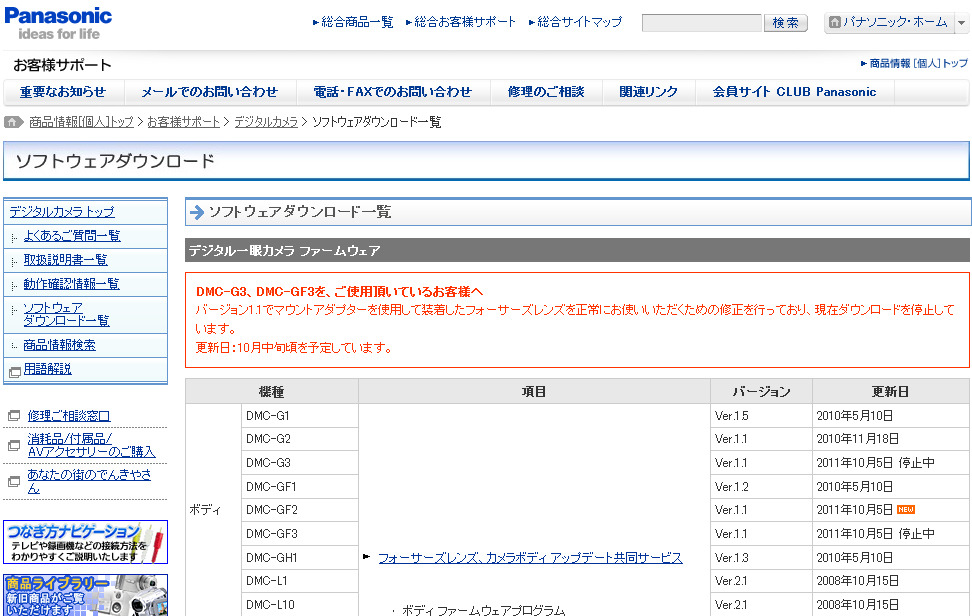Open よくあるご質問一覧 in the sidebar
The width and height of the screenshot is (972, 616).
tap(72, 236)
